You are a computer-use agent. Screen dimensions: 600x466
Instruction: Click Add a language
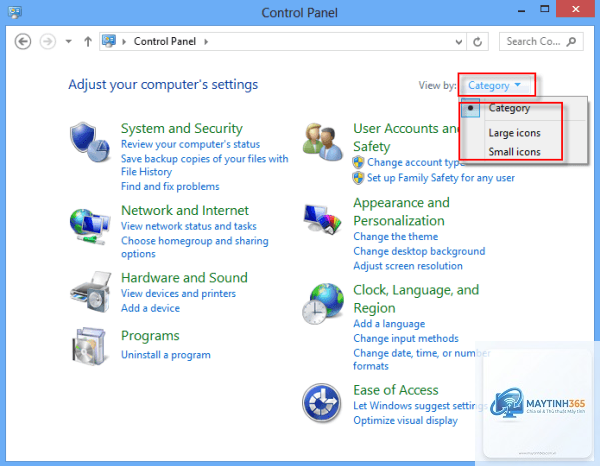coord(389,324)
